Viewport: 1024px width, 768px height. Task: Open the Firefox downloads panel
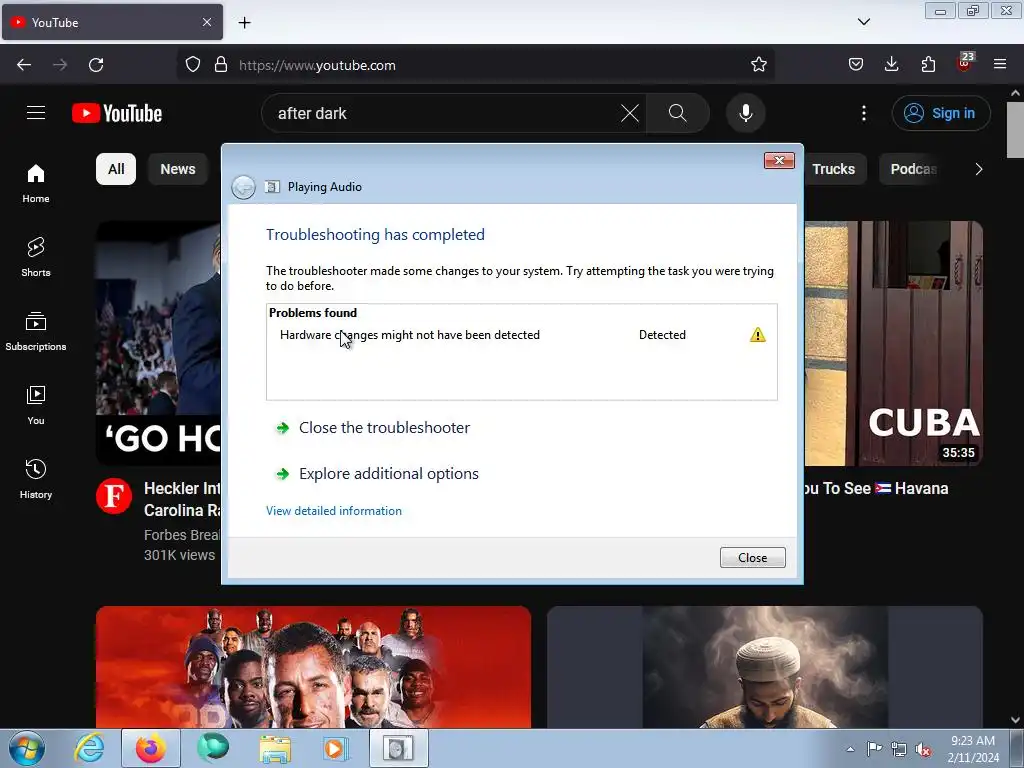891,65
